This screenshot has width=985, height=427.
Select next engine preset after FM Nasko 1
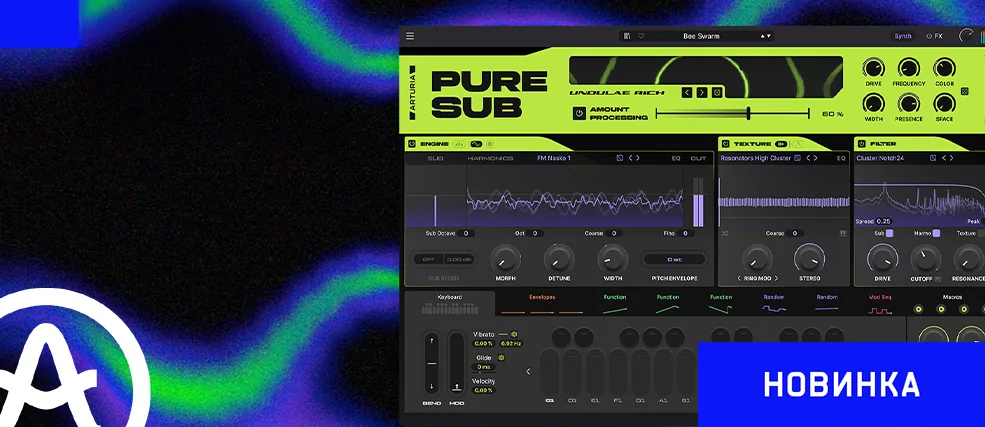point(638,158)
